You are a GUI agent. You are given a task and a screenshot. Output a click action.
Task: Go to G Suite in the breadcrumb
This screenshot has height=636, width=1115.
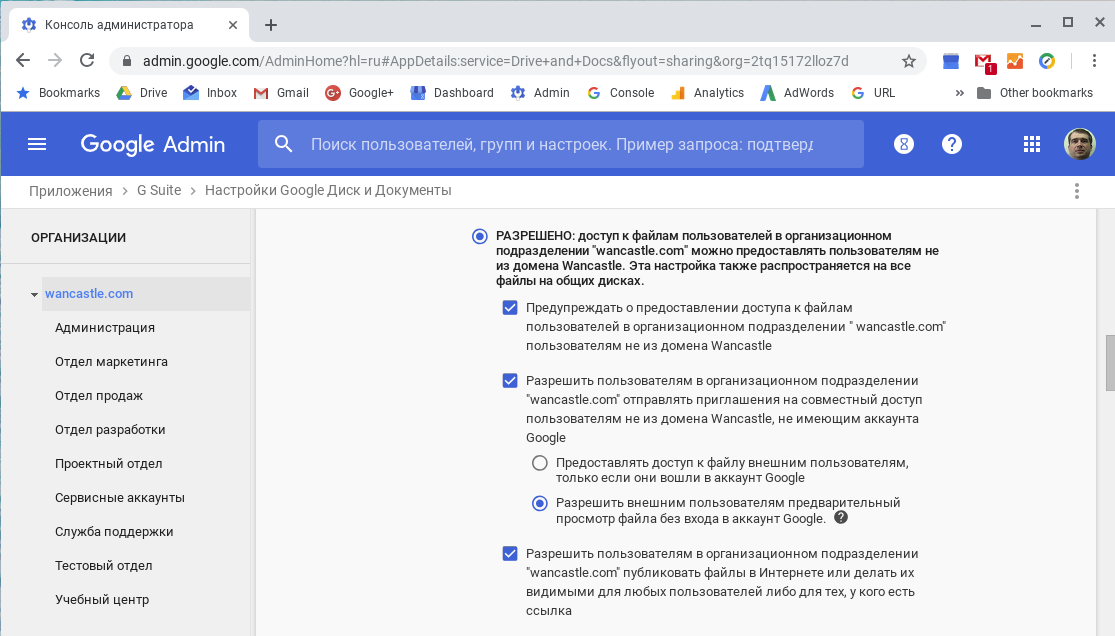(x=159, y=190)
